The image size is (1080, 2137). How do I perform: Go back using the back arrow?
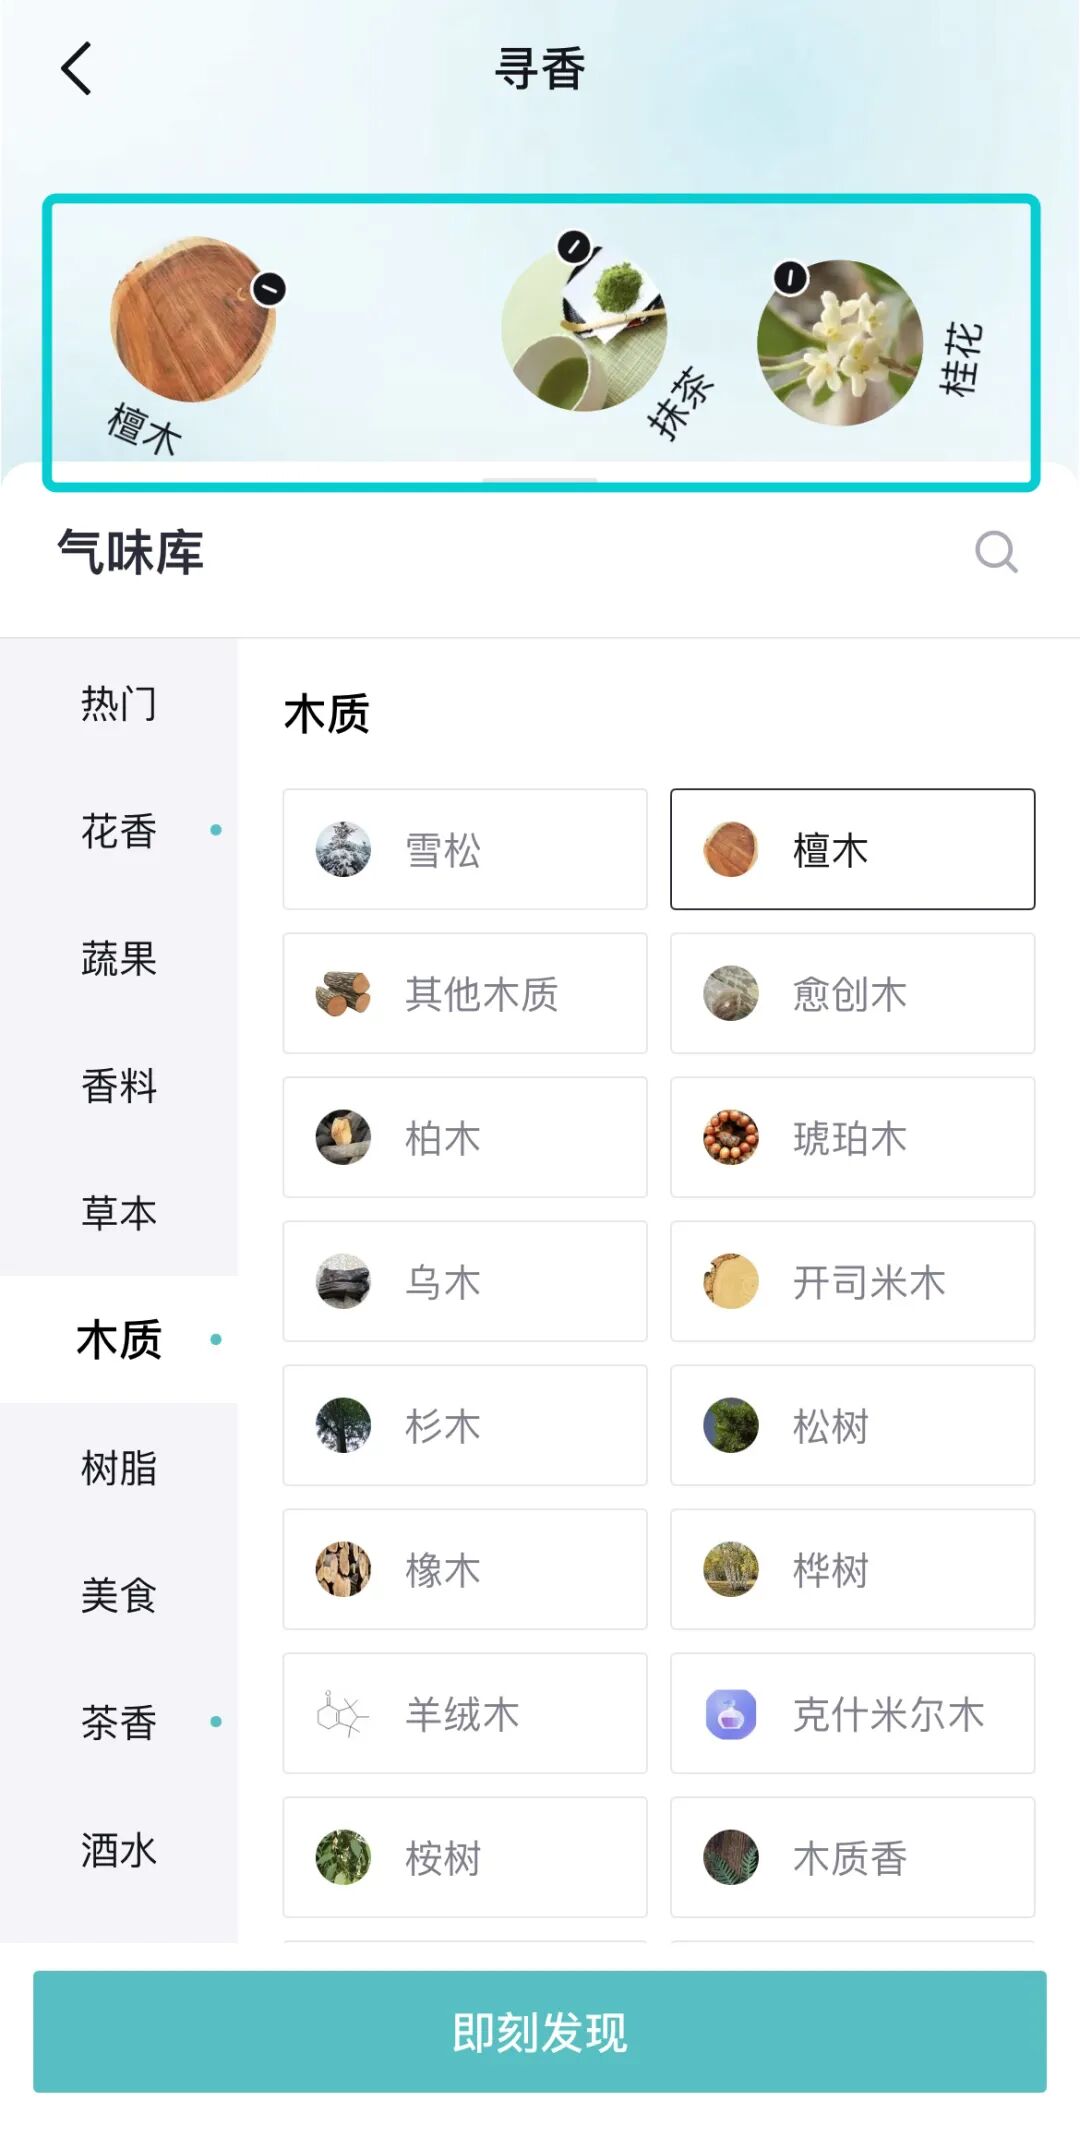pos(77,69)
